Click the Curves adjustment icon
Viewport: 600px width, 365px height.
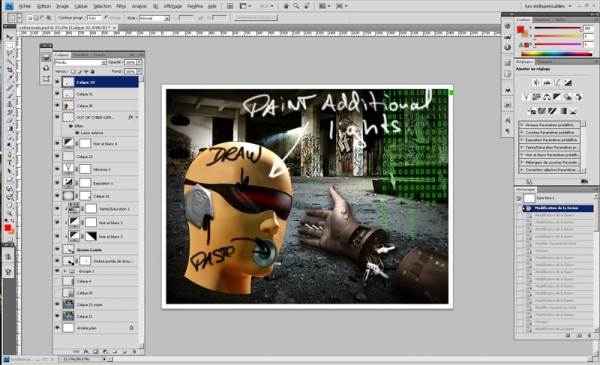(x=557, y=83)
